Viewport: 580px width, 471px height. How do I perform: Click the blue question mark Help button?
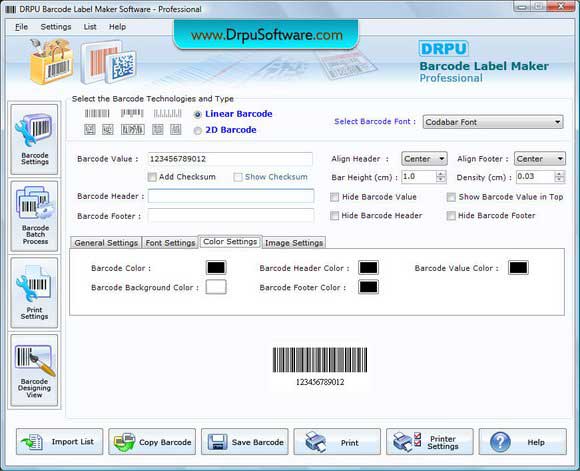[x=522, y=442]
